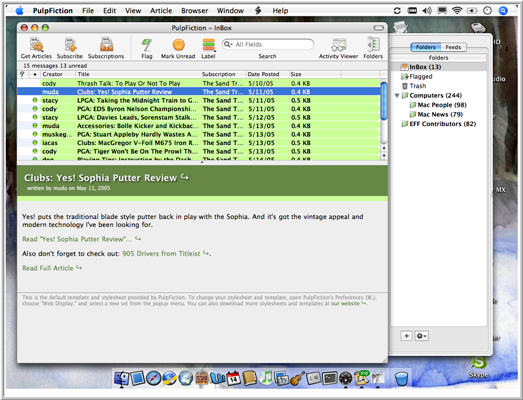This screenshot has width=523, height=400.
Task: Open the Browser menu
Action: (x=194, y=11)
